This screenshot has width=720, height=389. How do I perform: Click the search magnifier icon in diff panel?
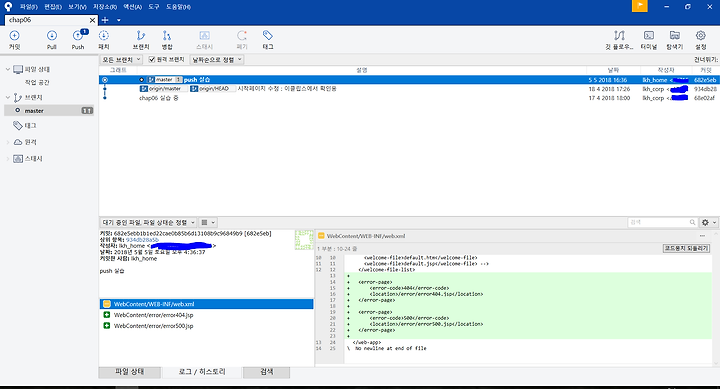point(692,222)
